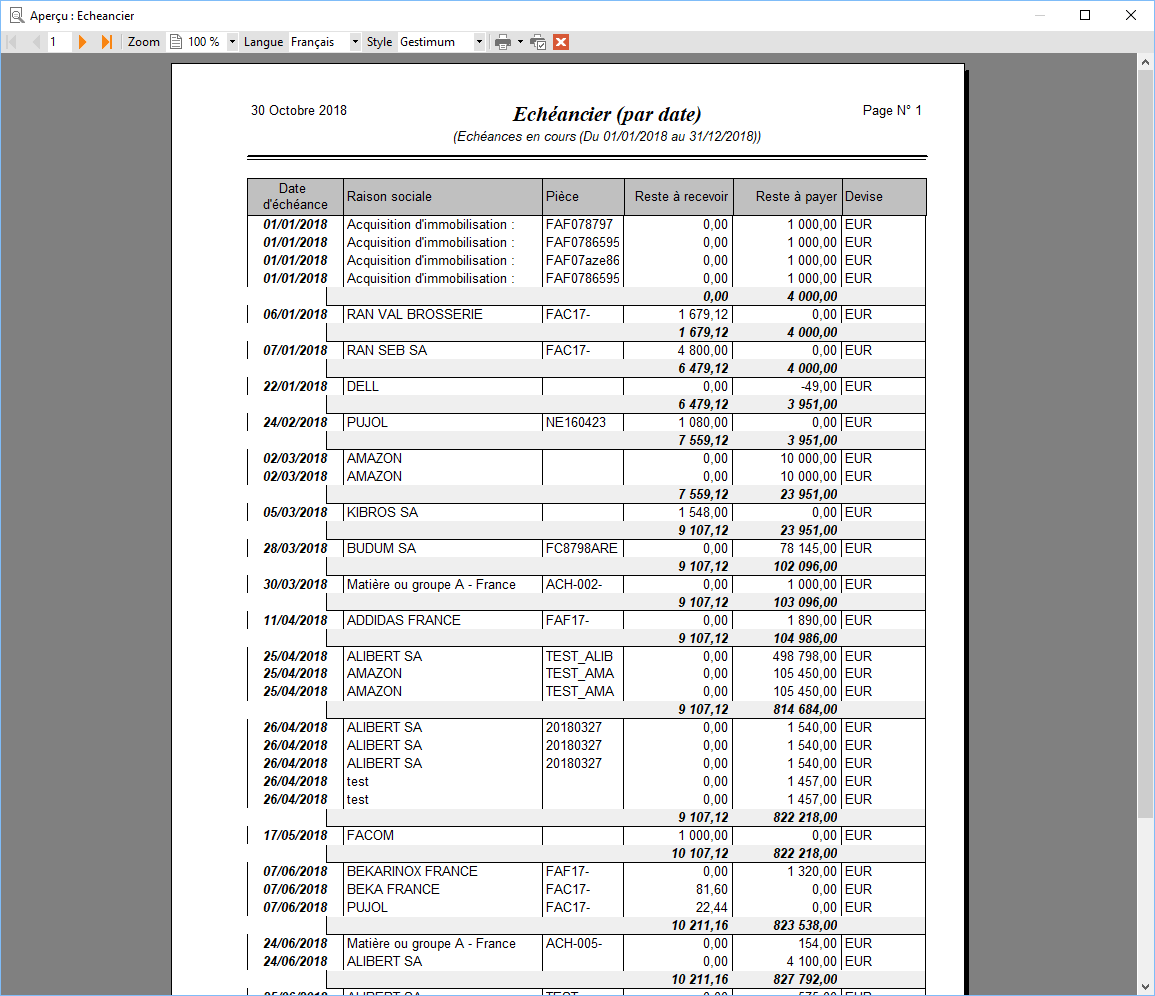Go to the next page orange arrow
Viewport: 1155px width, 996px height.
(x=82, y=42)
